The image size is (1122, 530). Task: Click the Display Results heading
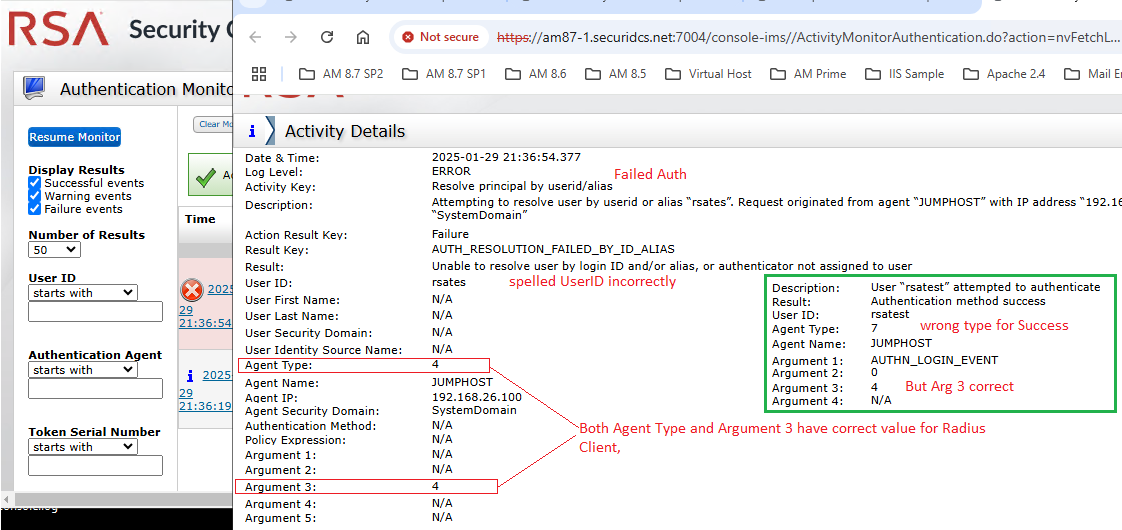tap(77, 170)
